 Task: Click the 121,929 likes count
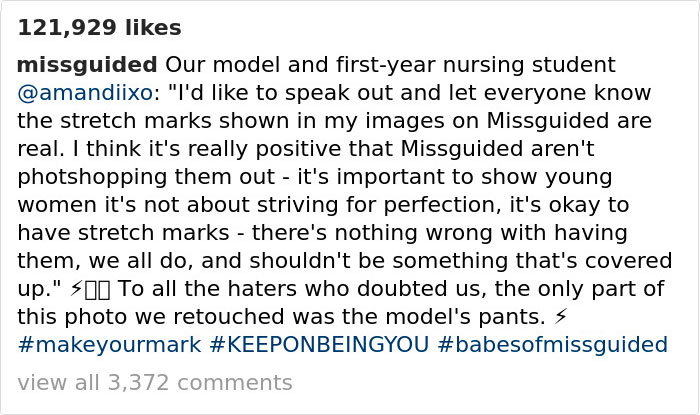99,28
